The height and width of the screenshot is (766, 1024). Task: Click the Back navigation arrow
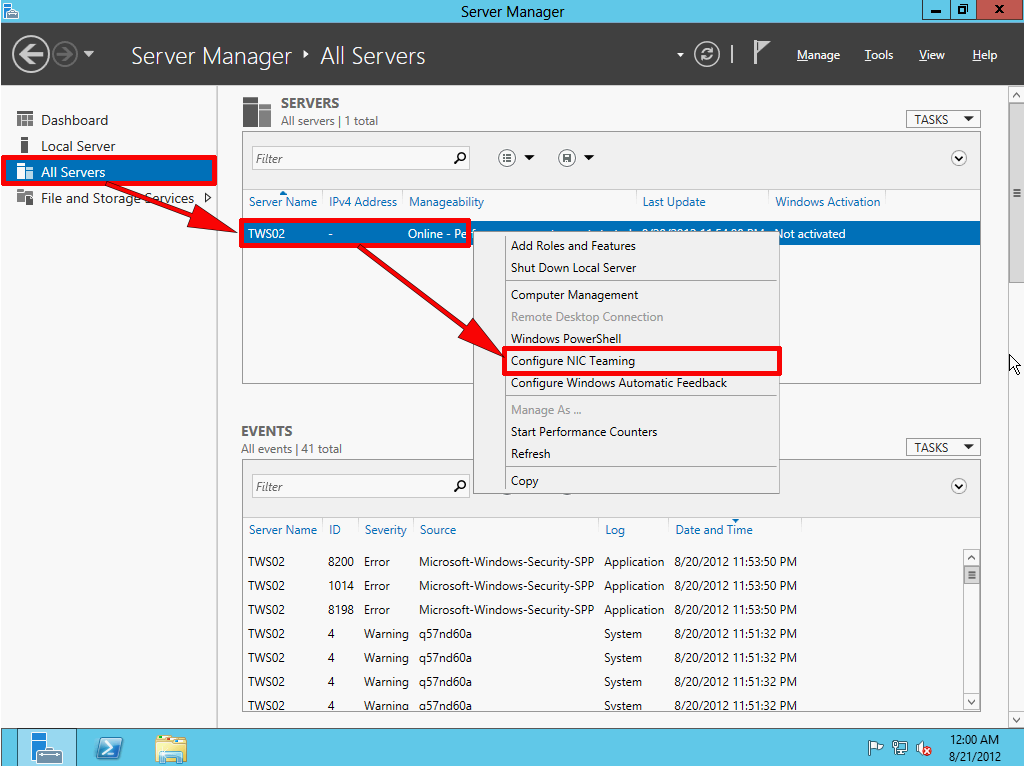pyautogui.click(x=31, y=54)
